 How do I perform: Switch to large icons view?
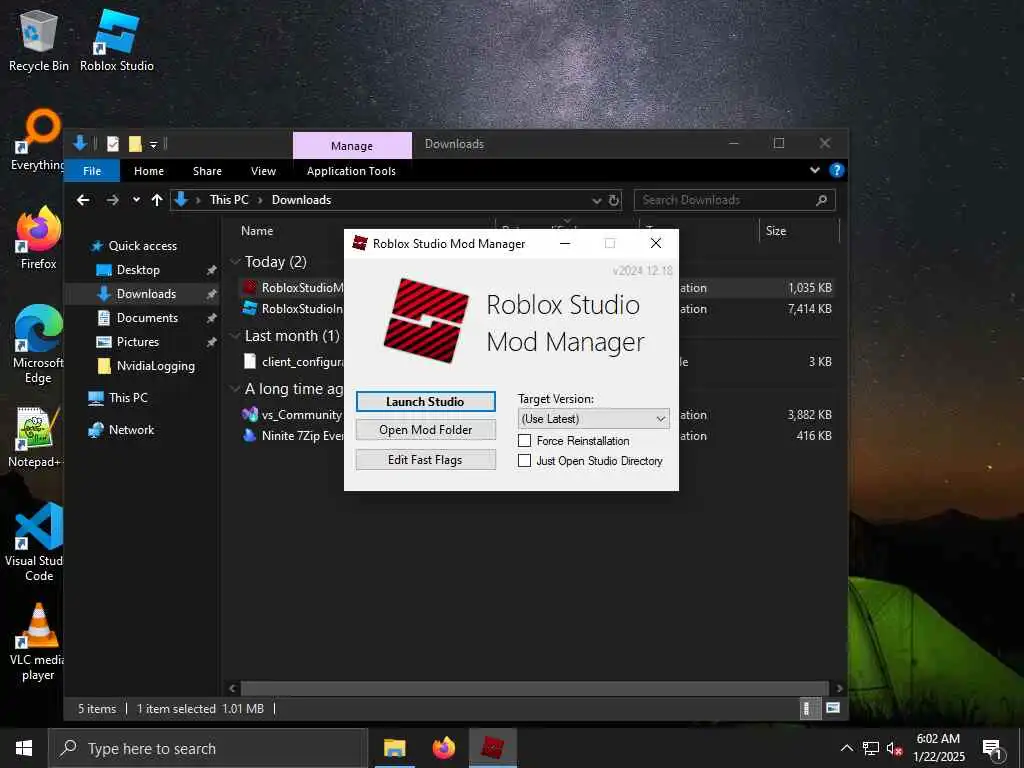[833, 708]
